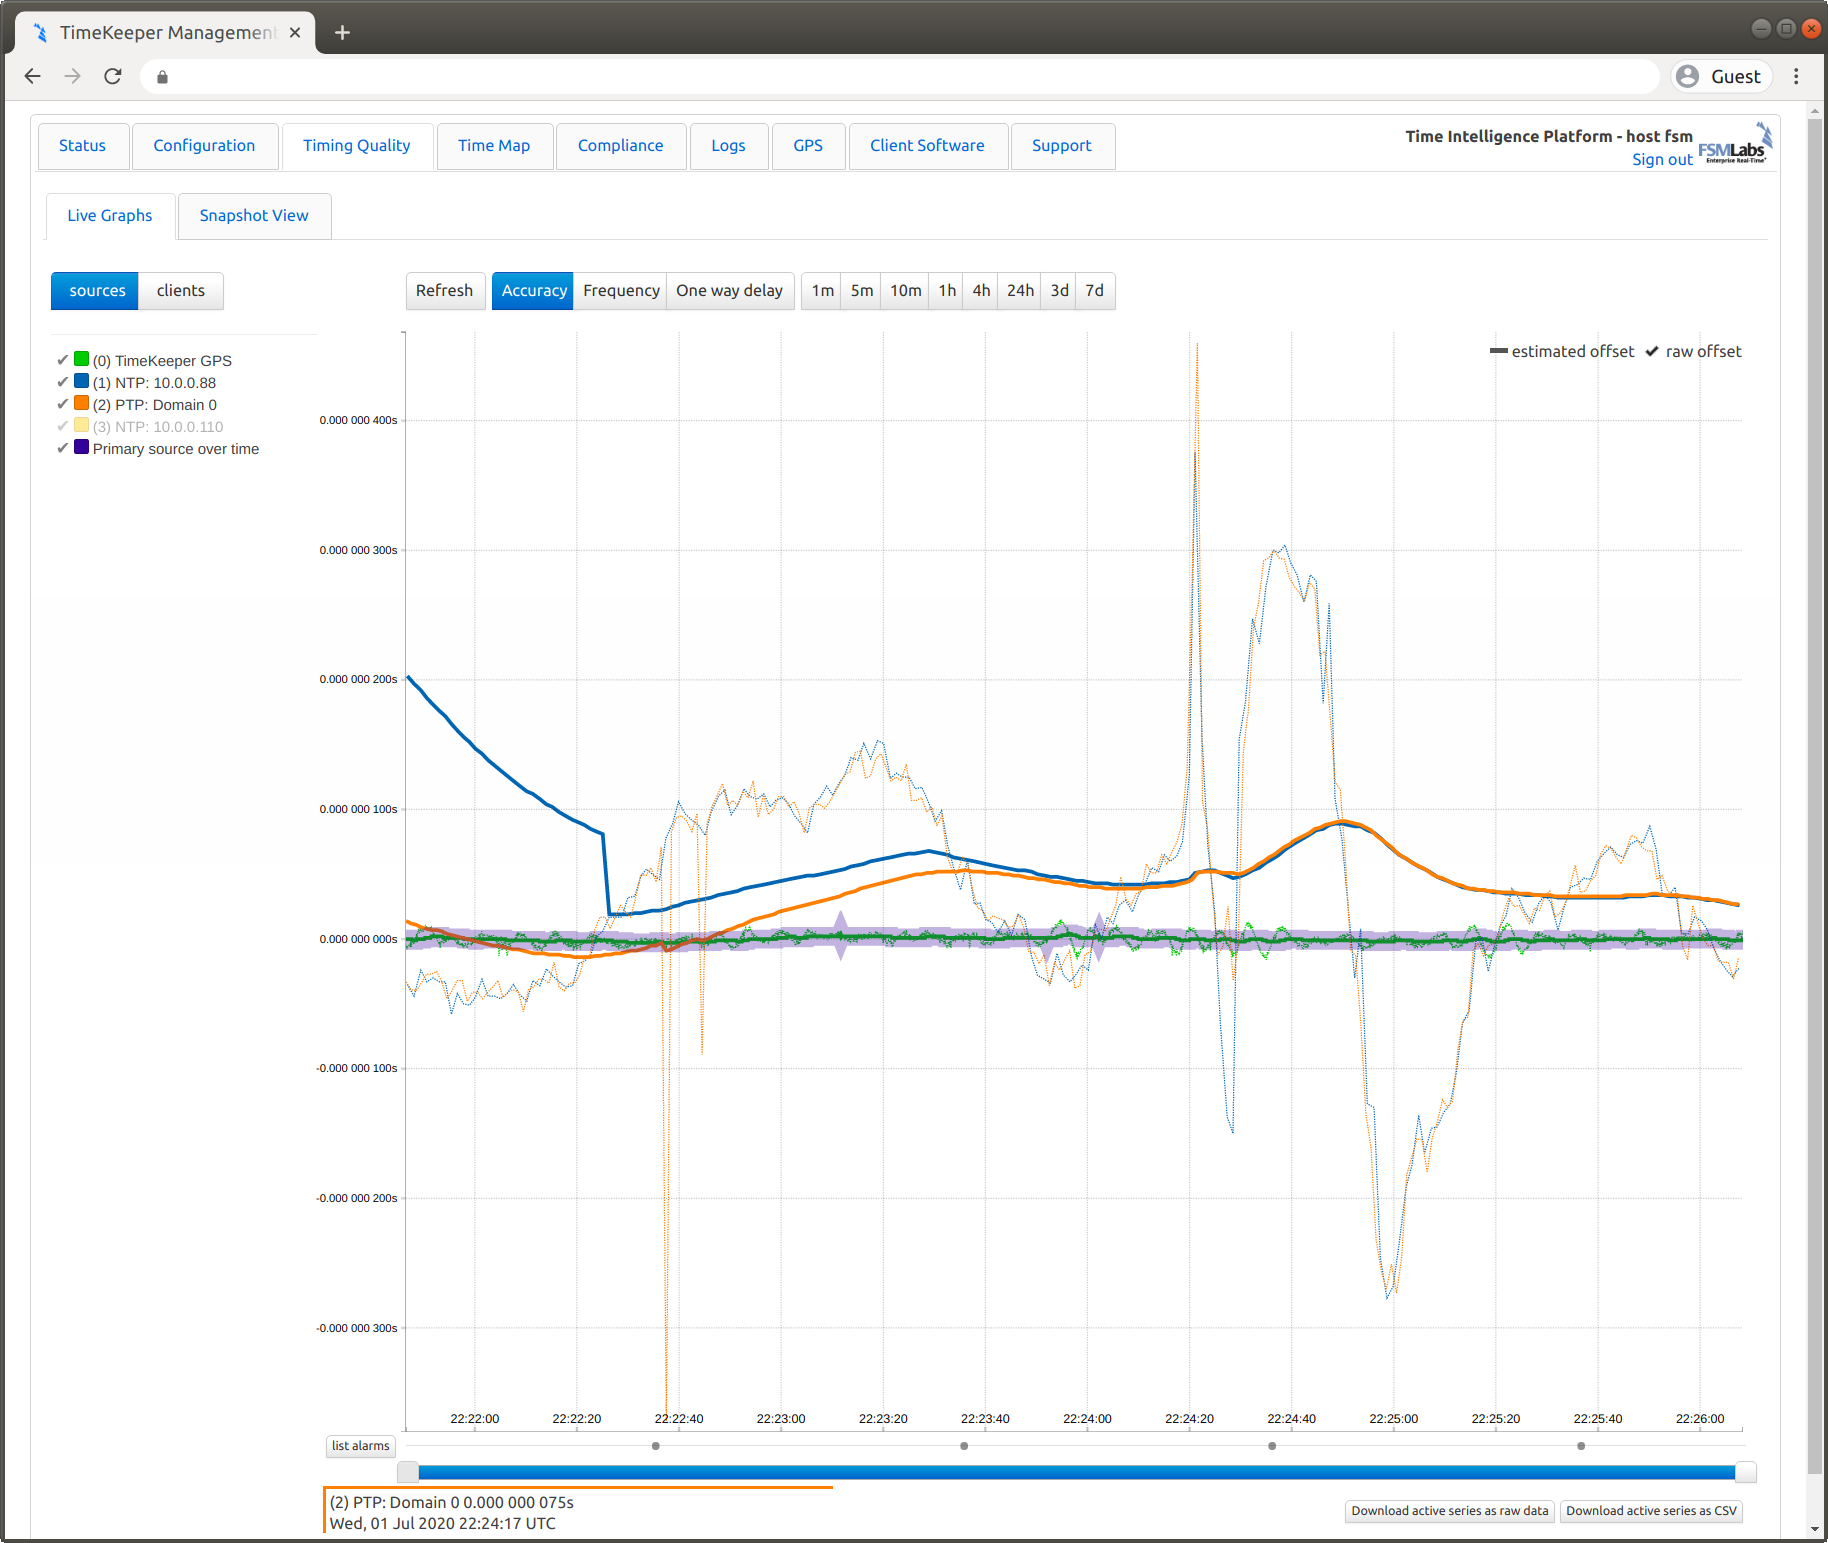1828x1543 pixels.
Task: Select the Live Graphs sub-tab
Action: pyautogui.click(x=110, y=216)
